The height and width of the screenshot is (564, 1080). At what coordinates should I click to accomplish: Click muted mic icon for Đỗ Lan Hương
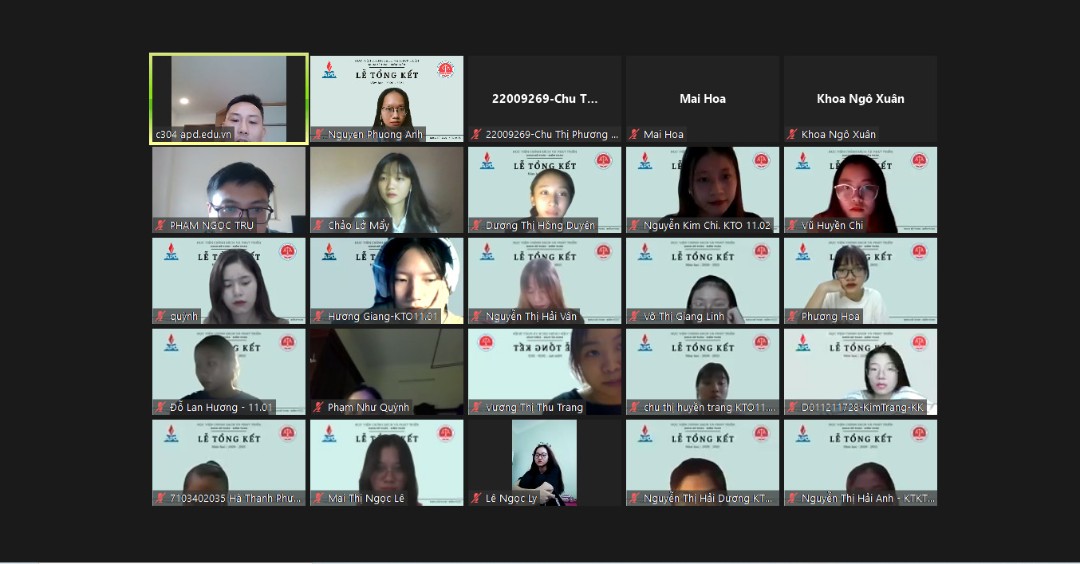tap(161, 408)
